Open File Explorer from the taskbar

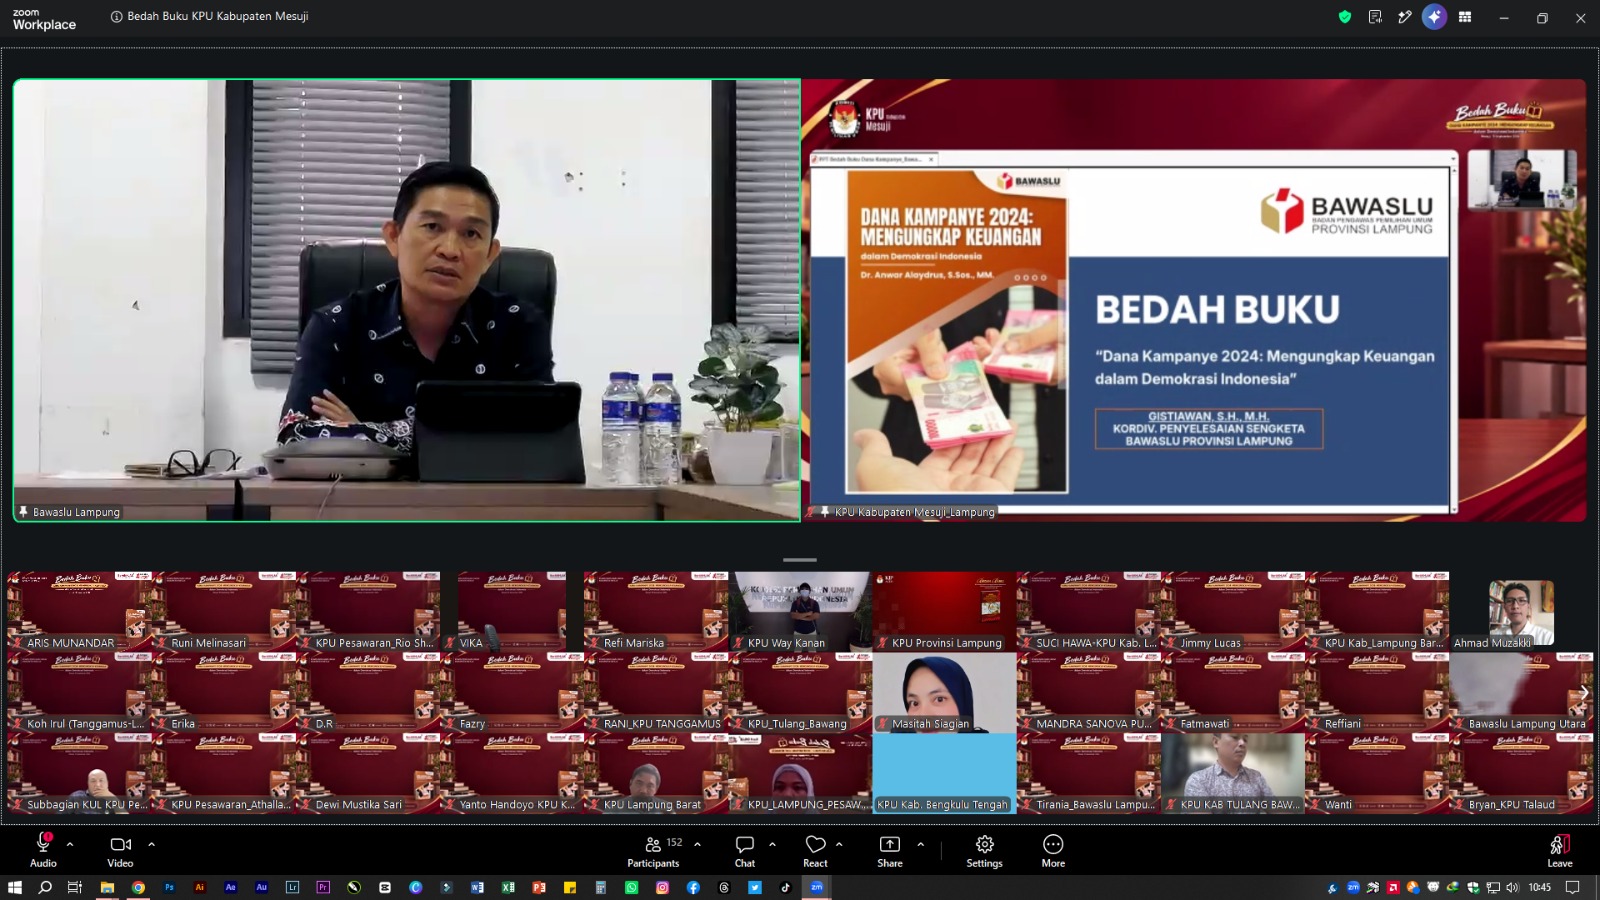[107, 887]
